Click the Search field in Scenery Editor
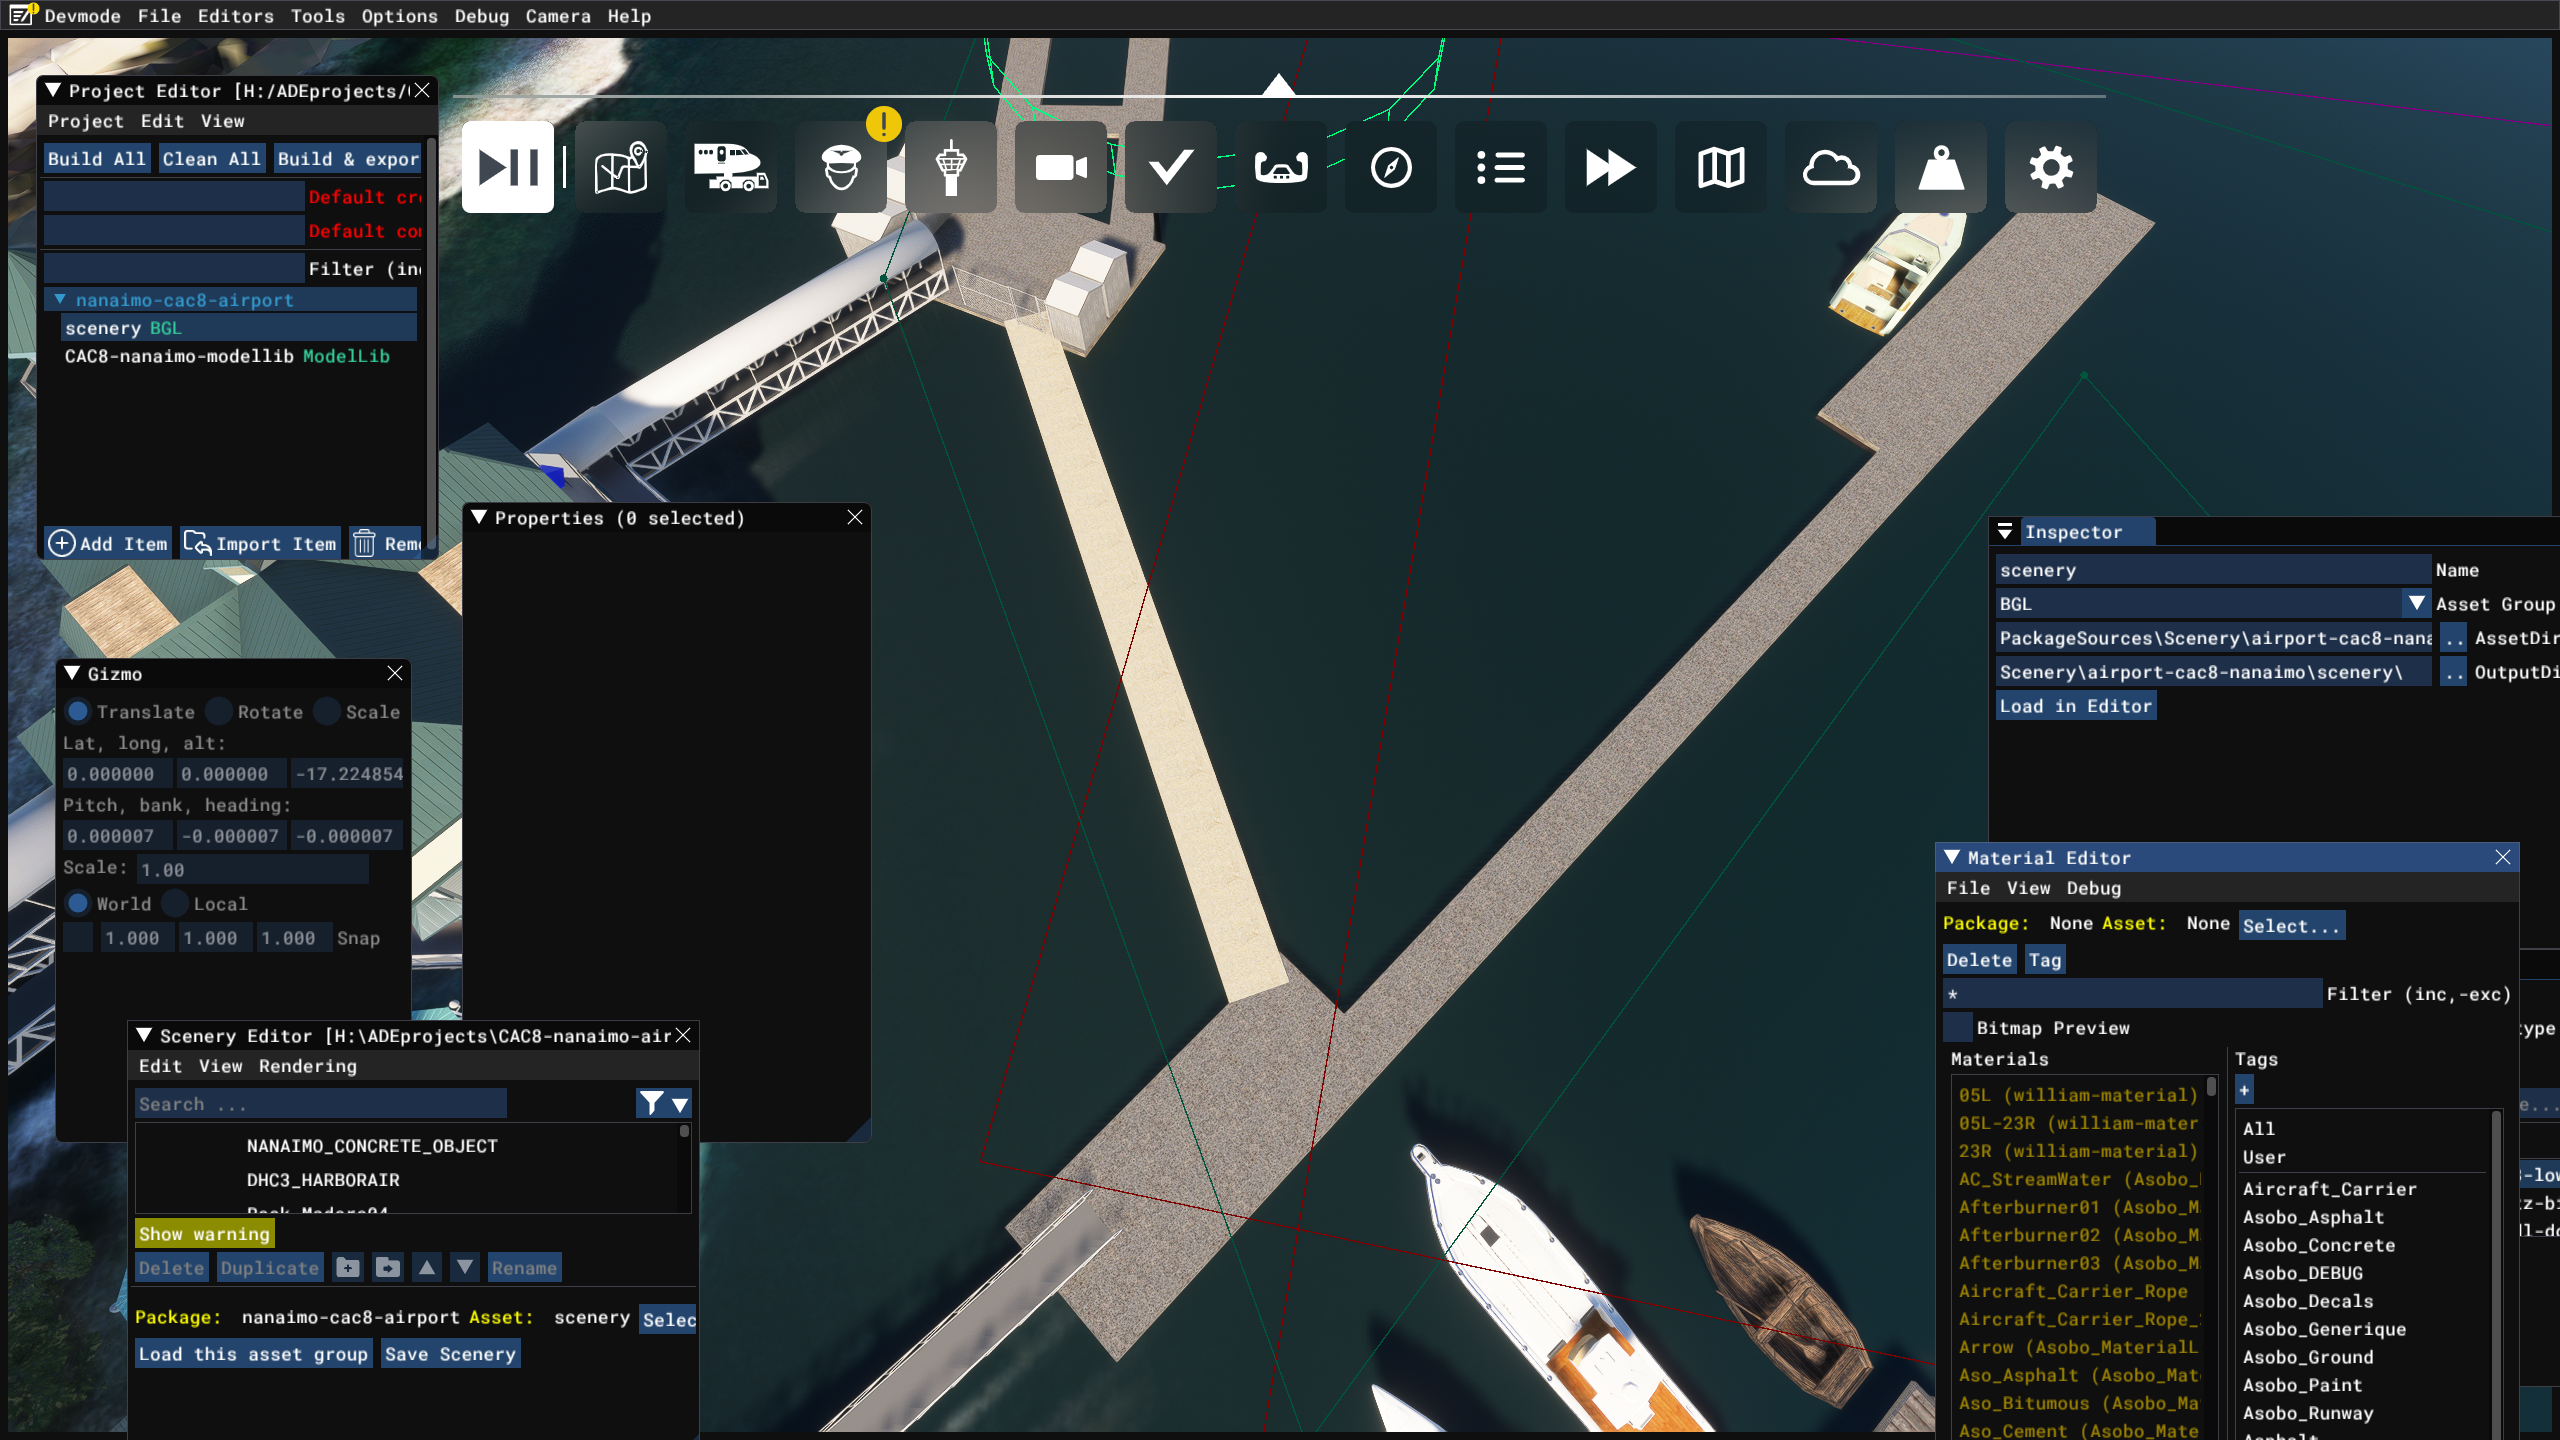 tap(320, 1103)
